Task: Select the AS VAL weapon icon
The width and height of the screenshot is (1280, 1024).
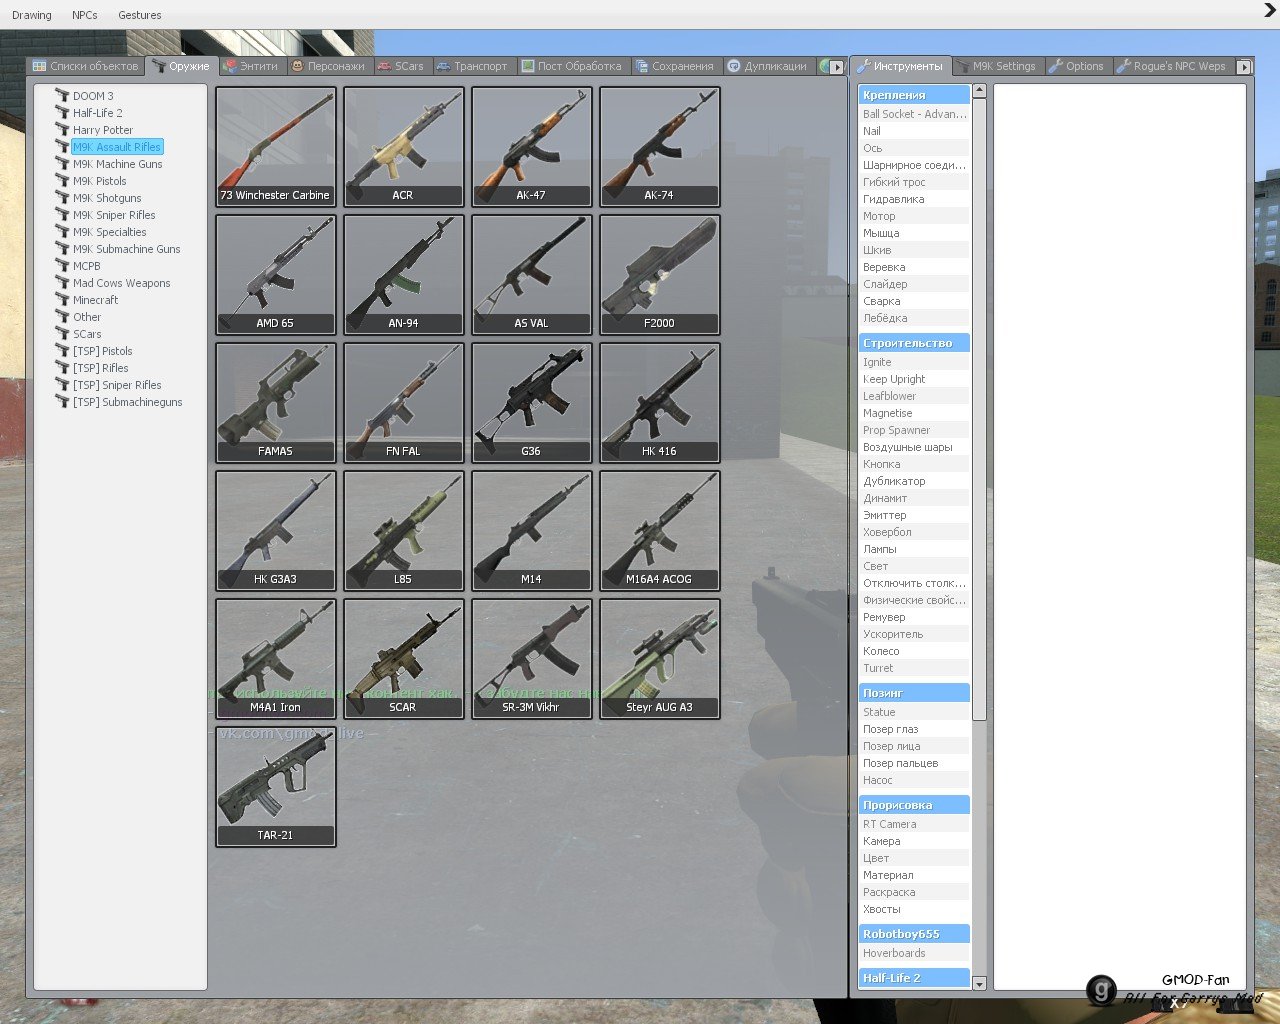Action: [x=532, y=274]
